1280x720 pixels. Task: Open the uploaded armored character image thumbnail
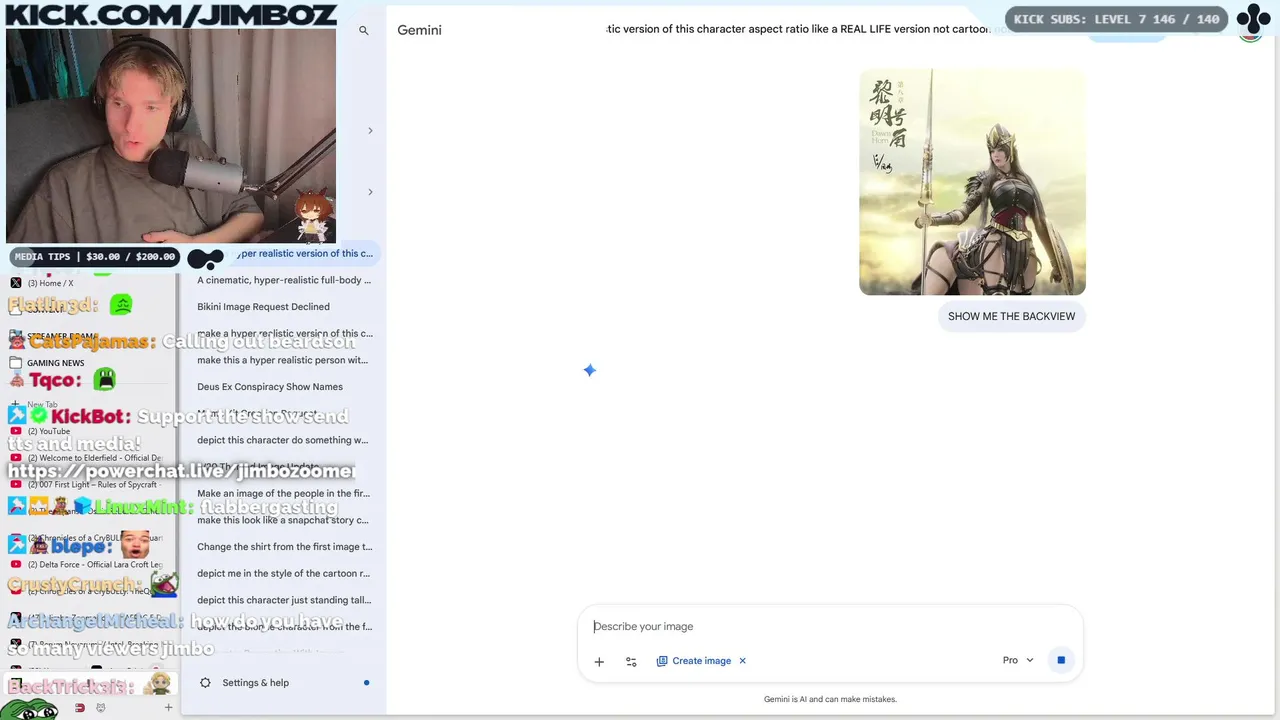[x=972, y=182]
